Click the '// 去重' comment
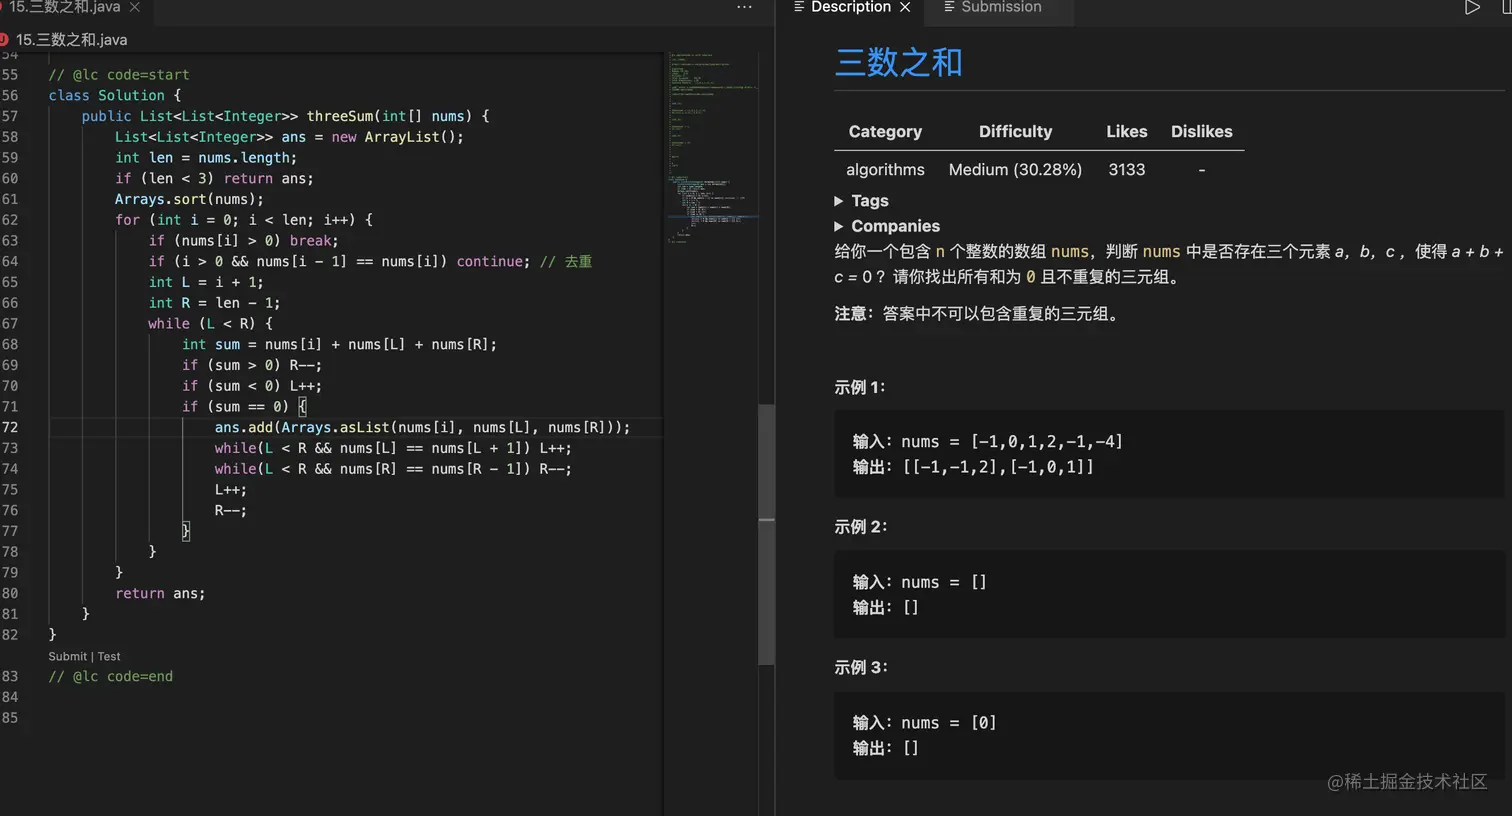The image size is (1512, 816). pos(566,262)
